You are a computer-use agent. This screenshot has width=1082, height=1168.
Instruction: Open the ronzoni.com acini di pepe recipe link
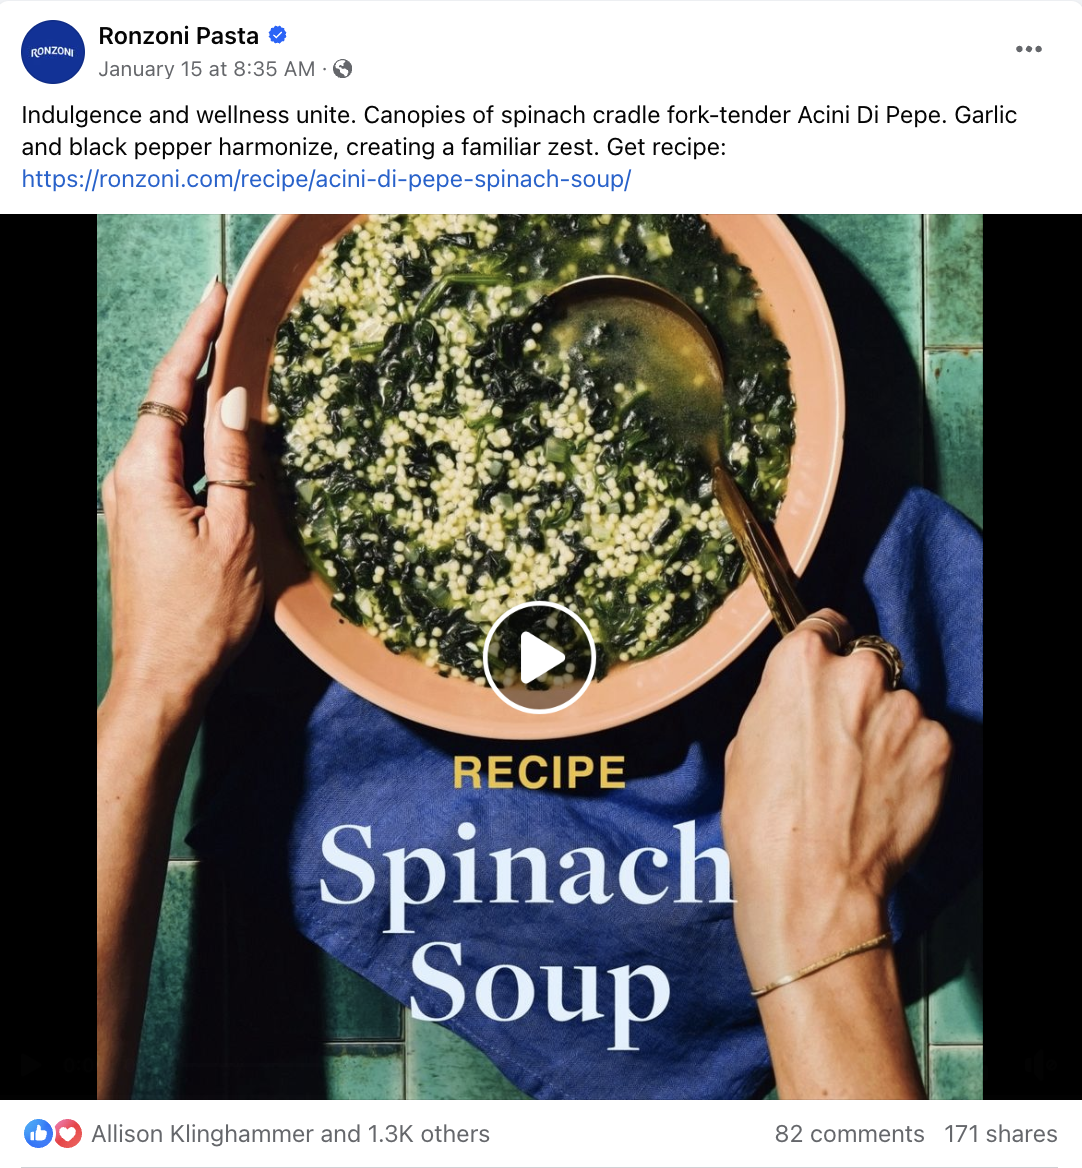pyautogui.click(x=326, y=179)
